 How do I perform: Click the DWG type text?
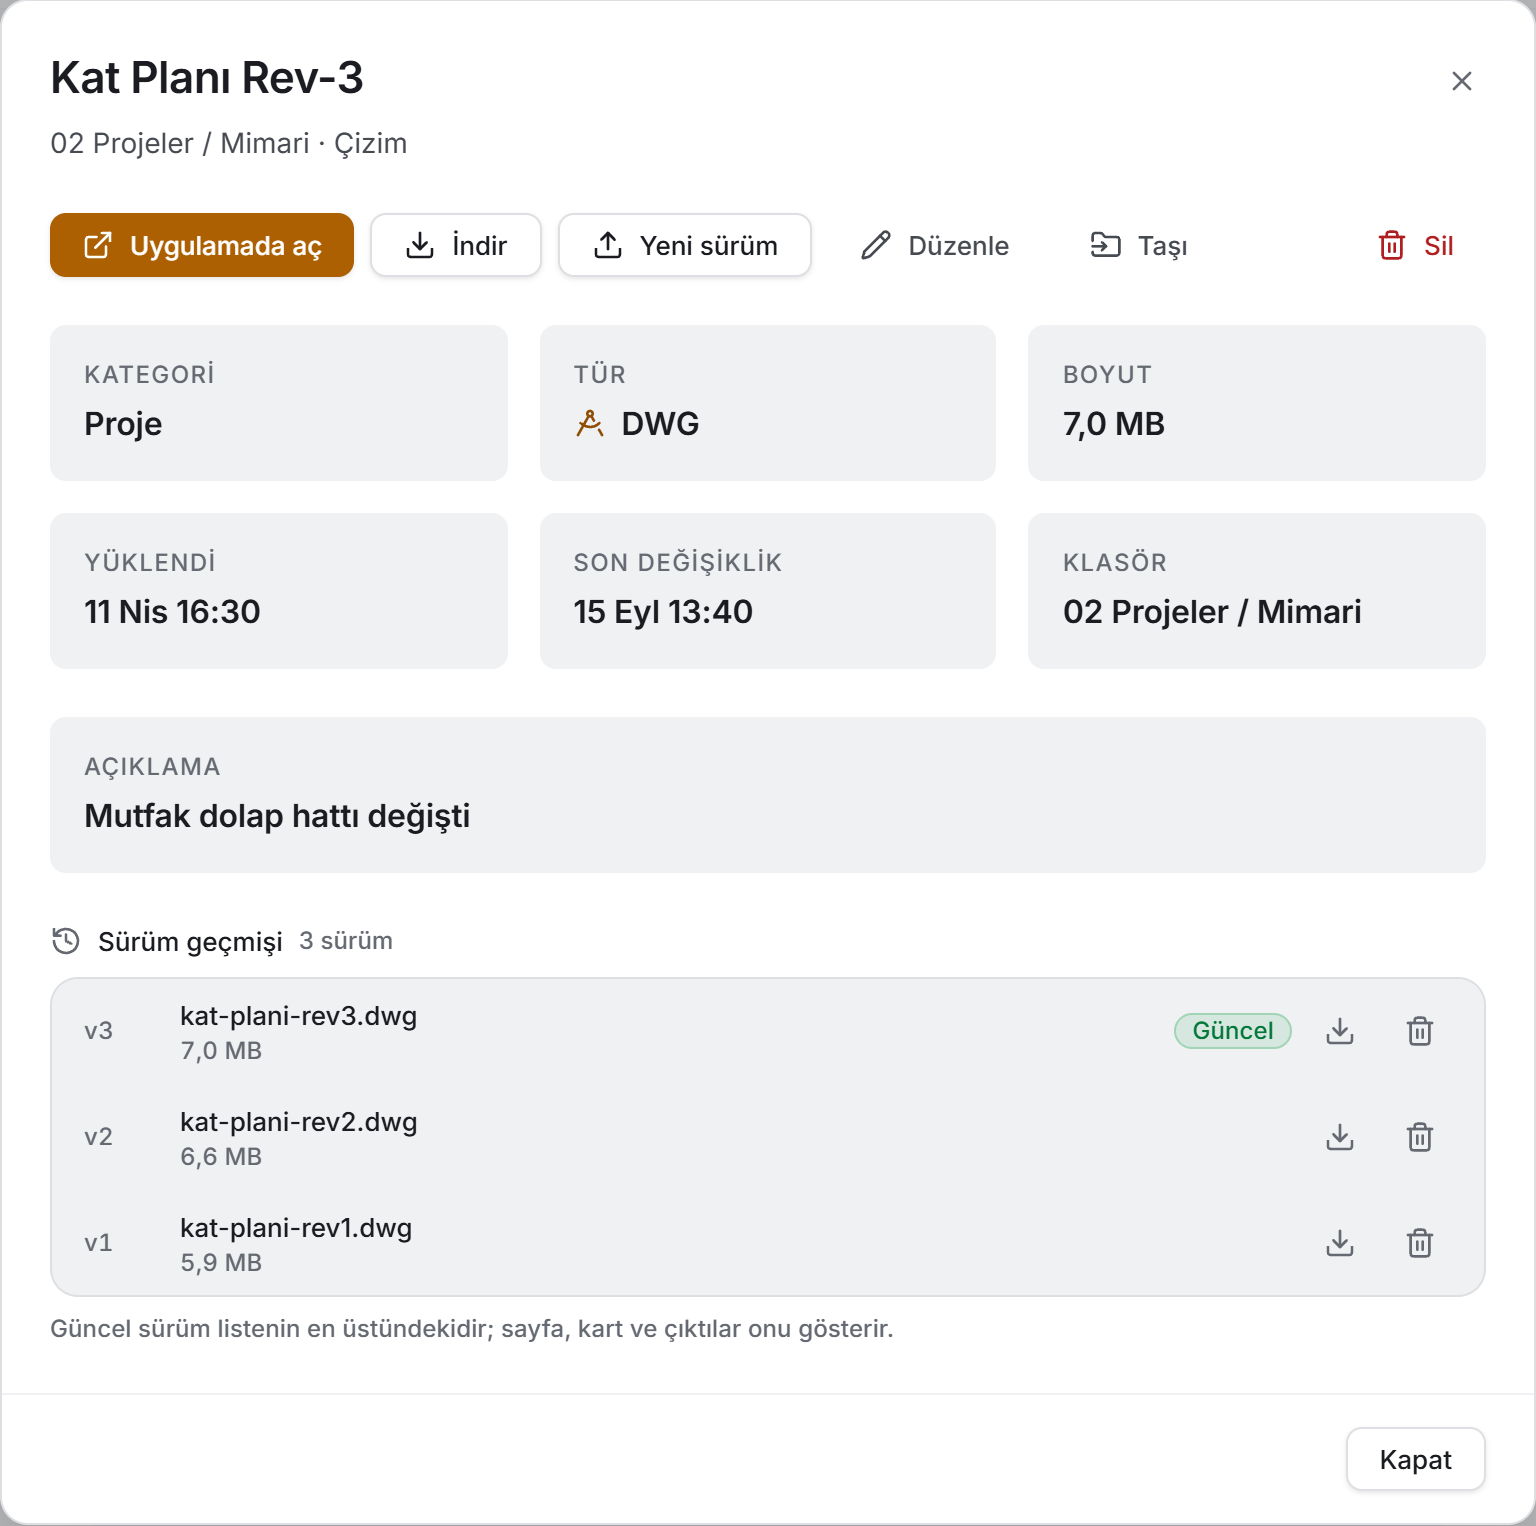tap(660, 424)
